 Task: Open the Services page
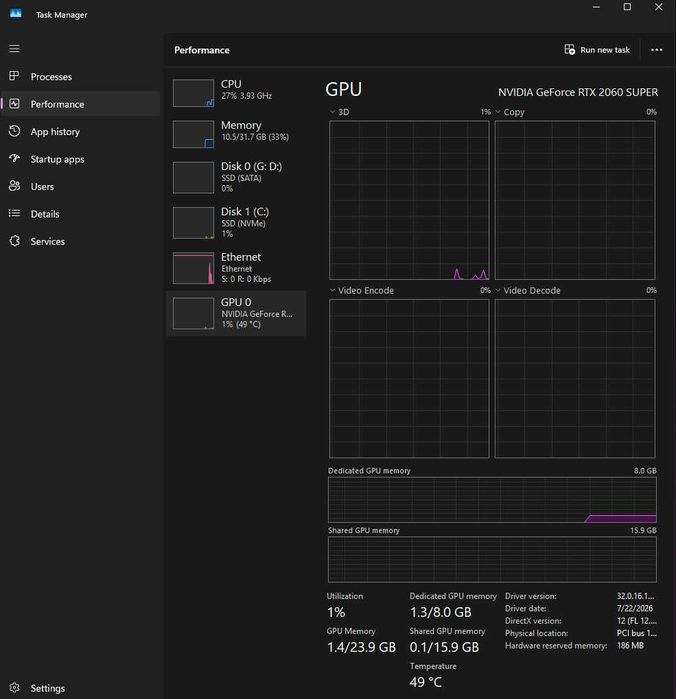80,241
